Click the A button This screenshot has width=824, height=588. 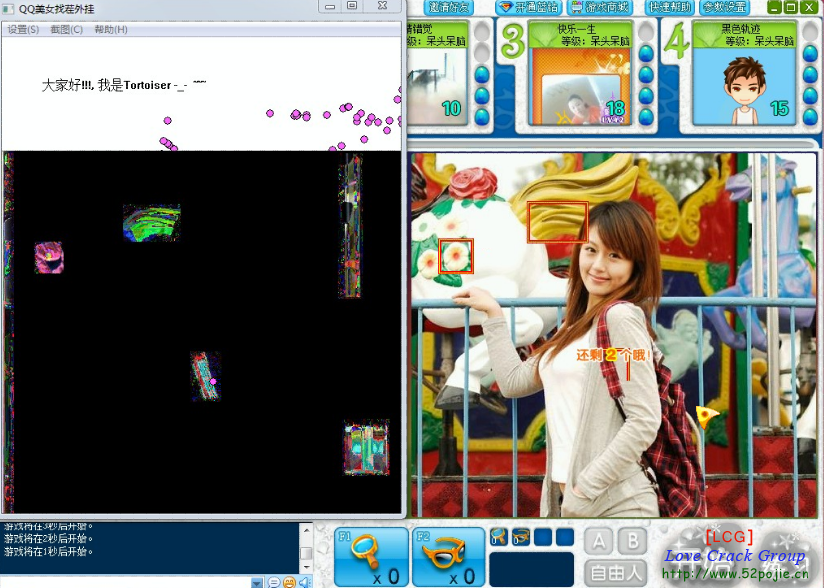pyautogui.click(x=599, y=541)
